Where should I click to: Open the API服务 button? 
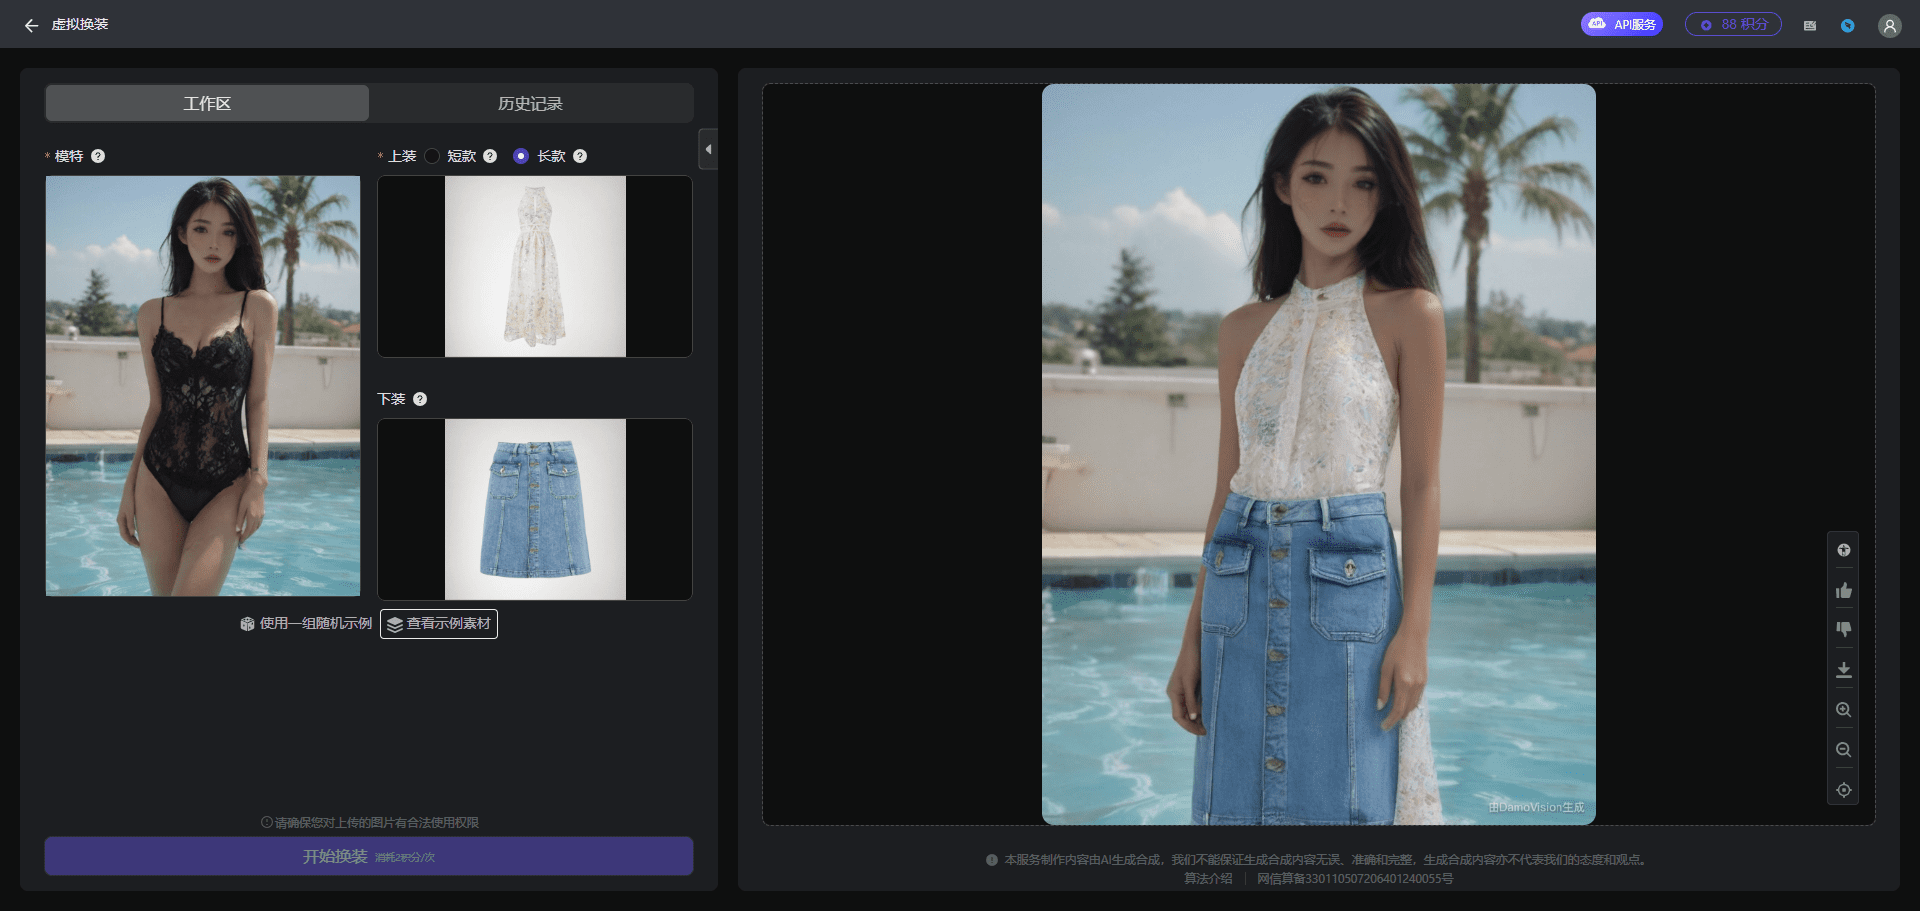(1621, 24)
